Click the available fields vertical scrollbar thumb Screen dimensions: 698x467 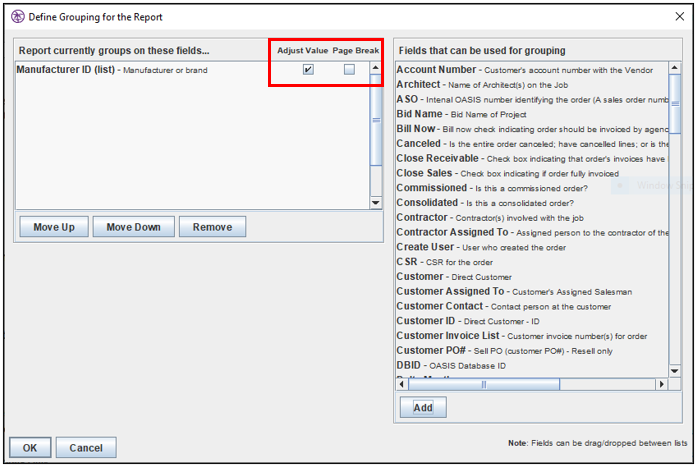675,104
